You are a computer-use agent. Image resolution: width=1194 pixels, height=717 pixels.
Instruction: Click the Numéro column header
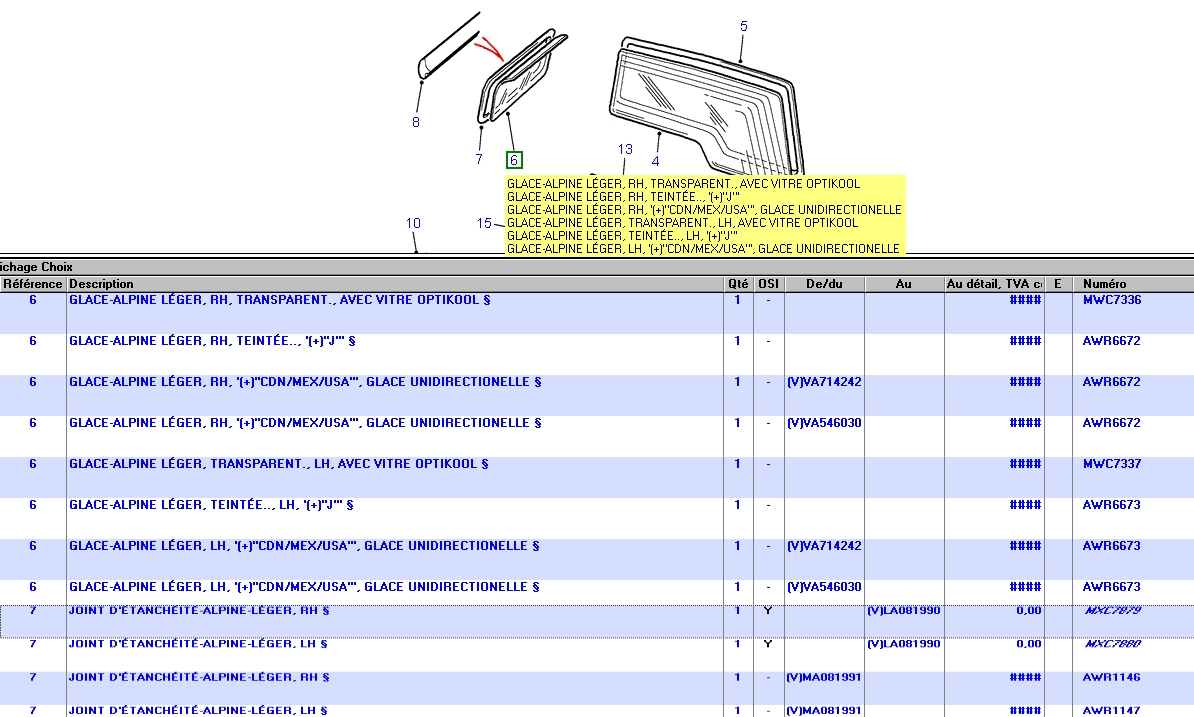1104,284
